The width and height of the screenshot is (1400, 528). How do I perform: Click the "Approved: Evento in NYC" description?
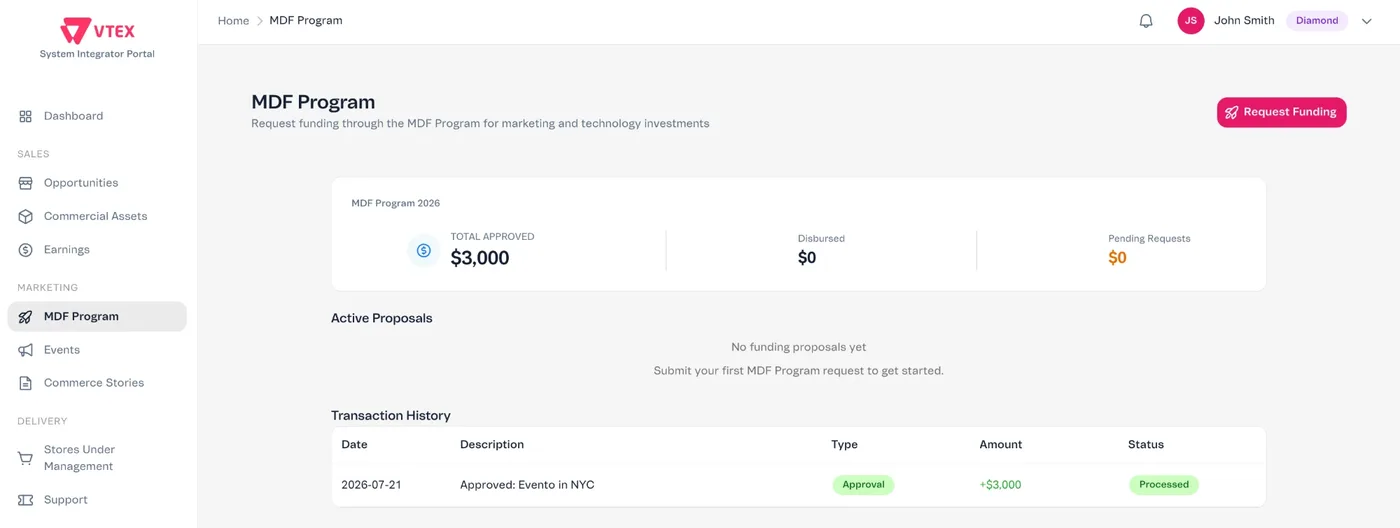[x=527, y=485]
